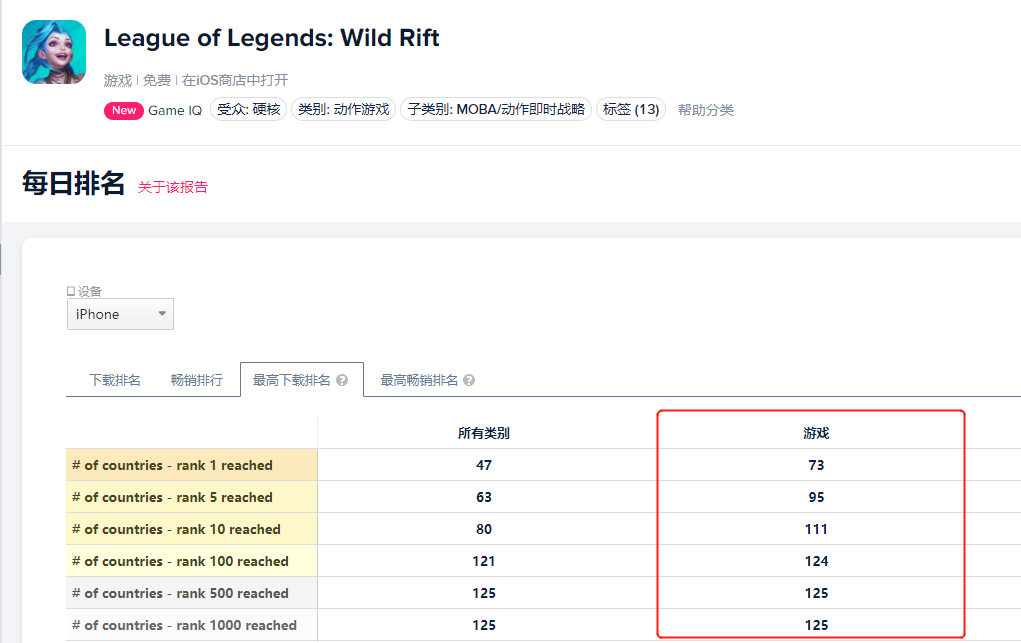Click 在iOS商店中打开 link

tap(235, 80)
